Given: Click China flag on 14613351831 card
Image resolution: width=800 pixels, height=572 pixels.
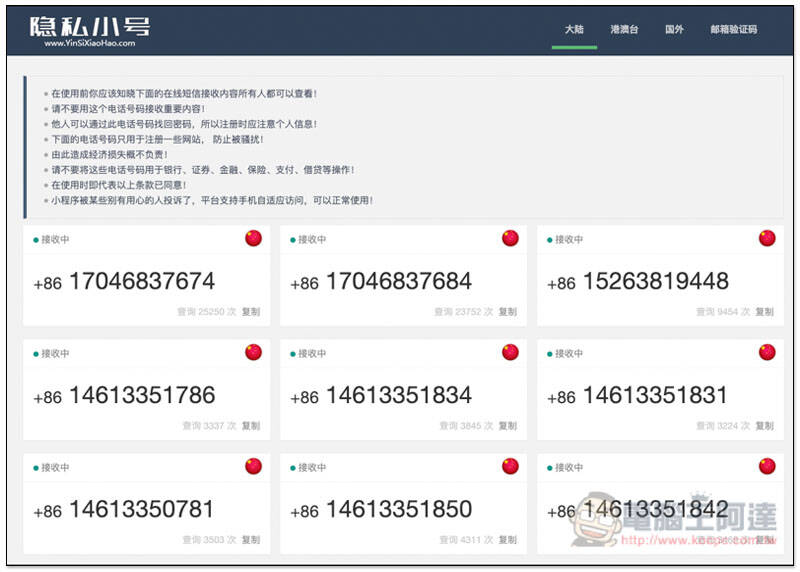Looking at the screenshot, I should pyautogui.click(x=767, y=352).
